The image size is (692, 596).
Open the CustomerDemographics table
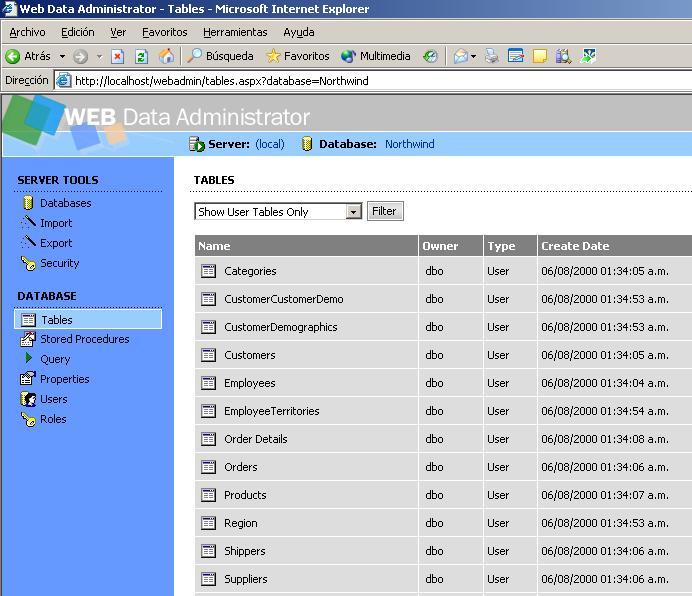[x=281, y=327]
